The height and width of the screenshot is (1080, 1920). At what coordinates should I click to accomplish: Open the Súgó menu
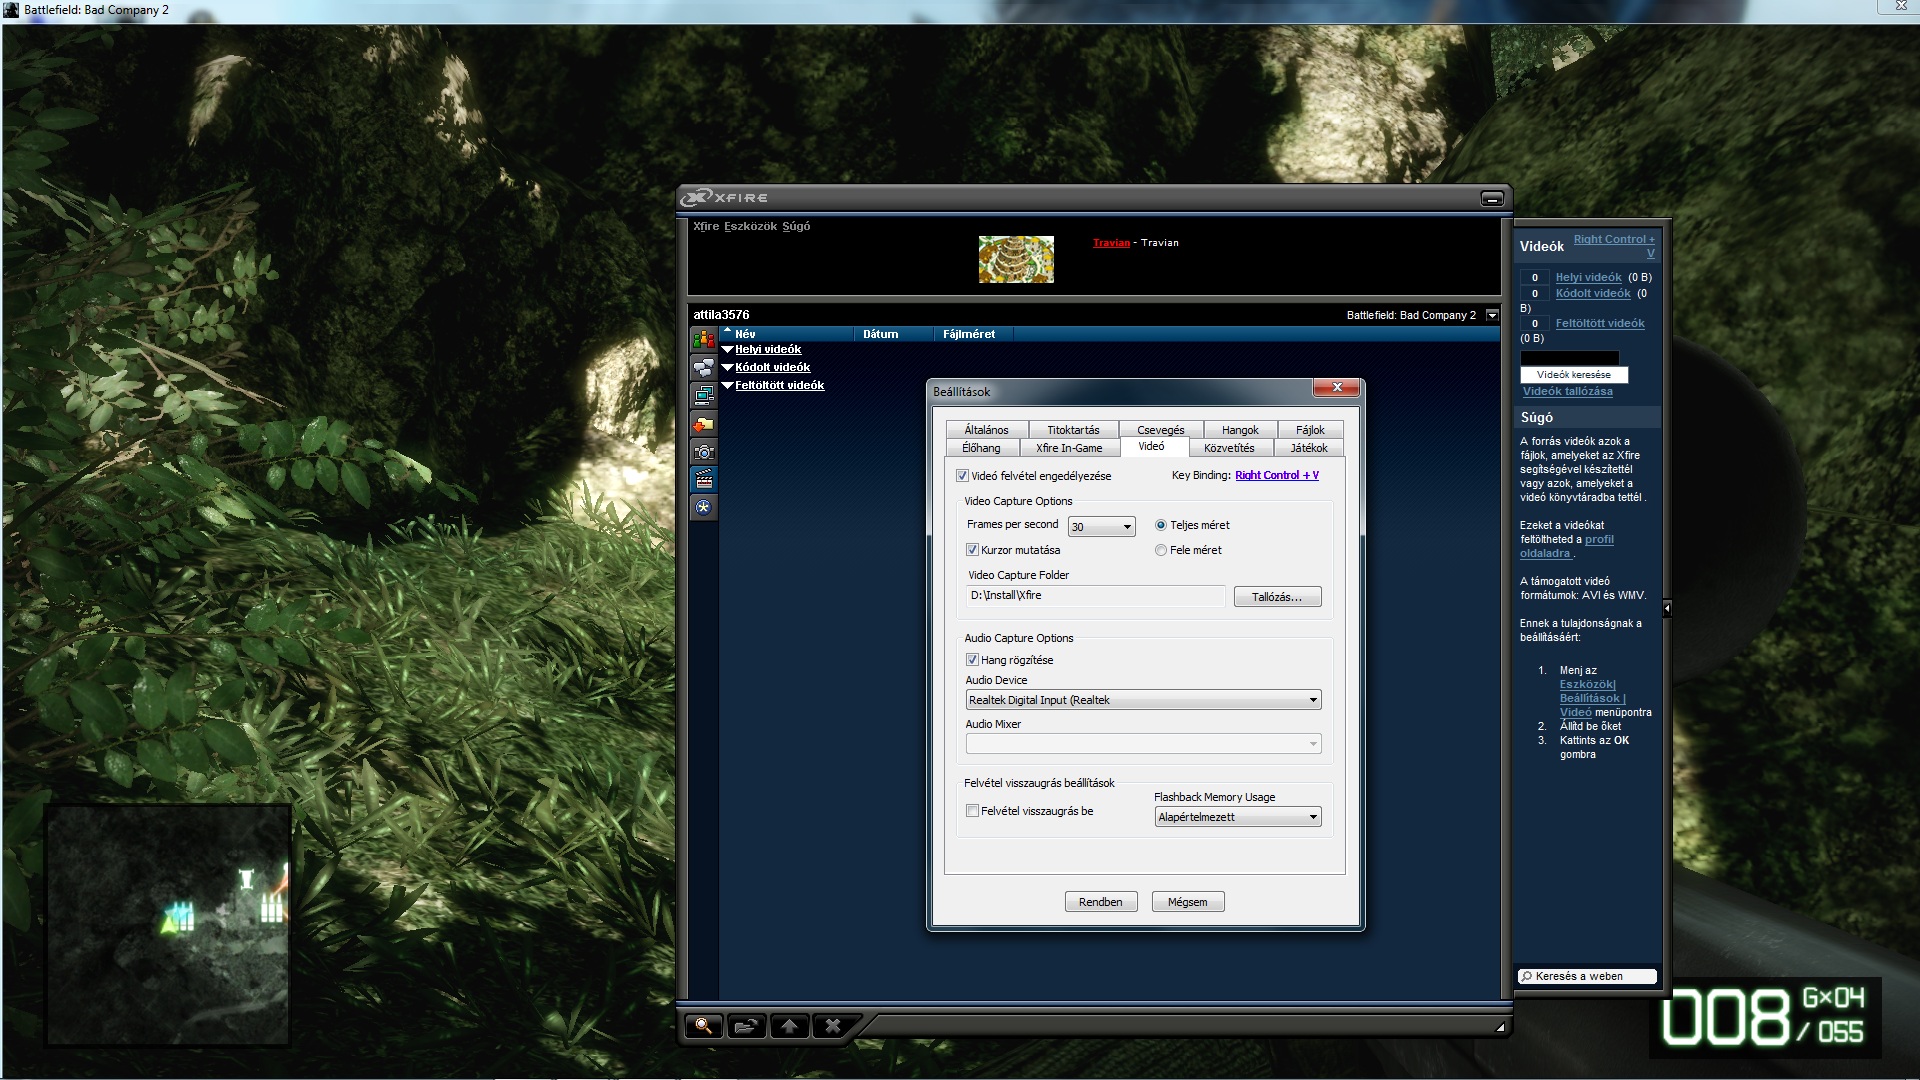pyautogui.click(x=796, y=226)
